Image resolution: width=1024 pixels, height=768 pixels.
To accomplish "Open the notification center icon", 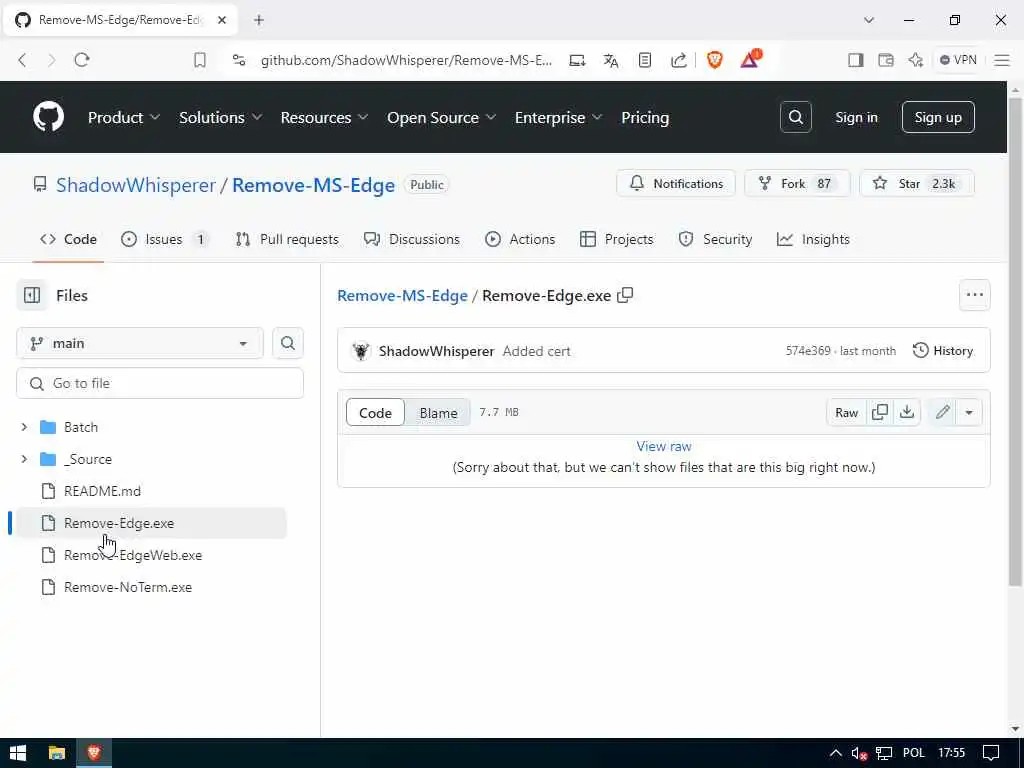I will (991, 753).
